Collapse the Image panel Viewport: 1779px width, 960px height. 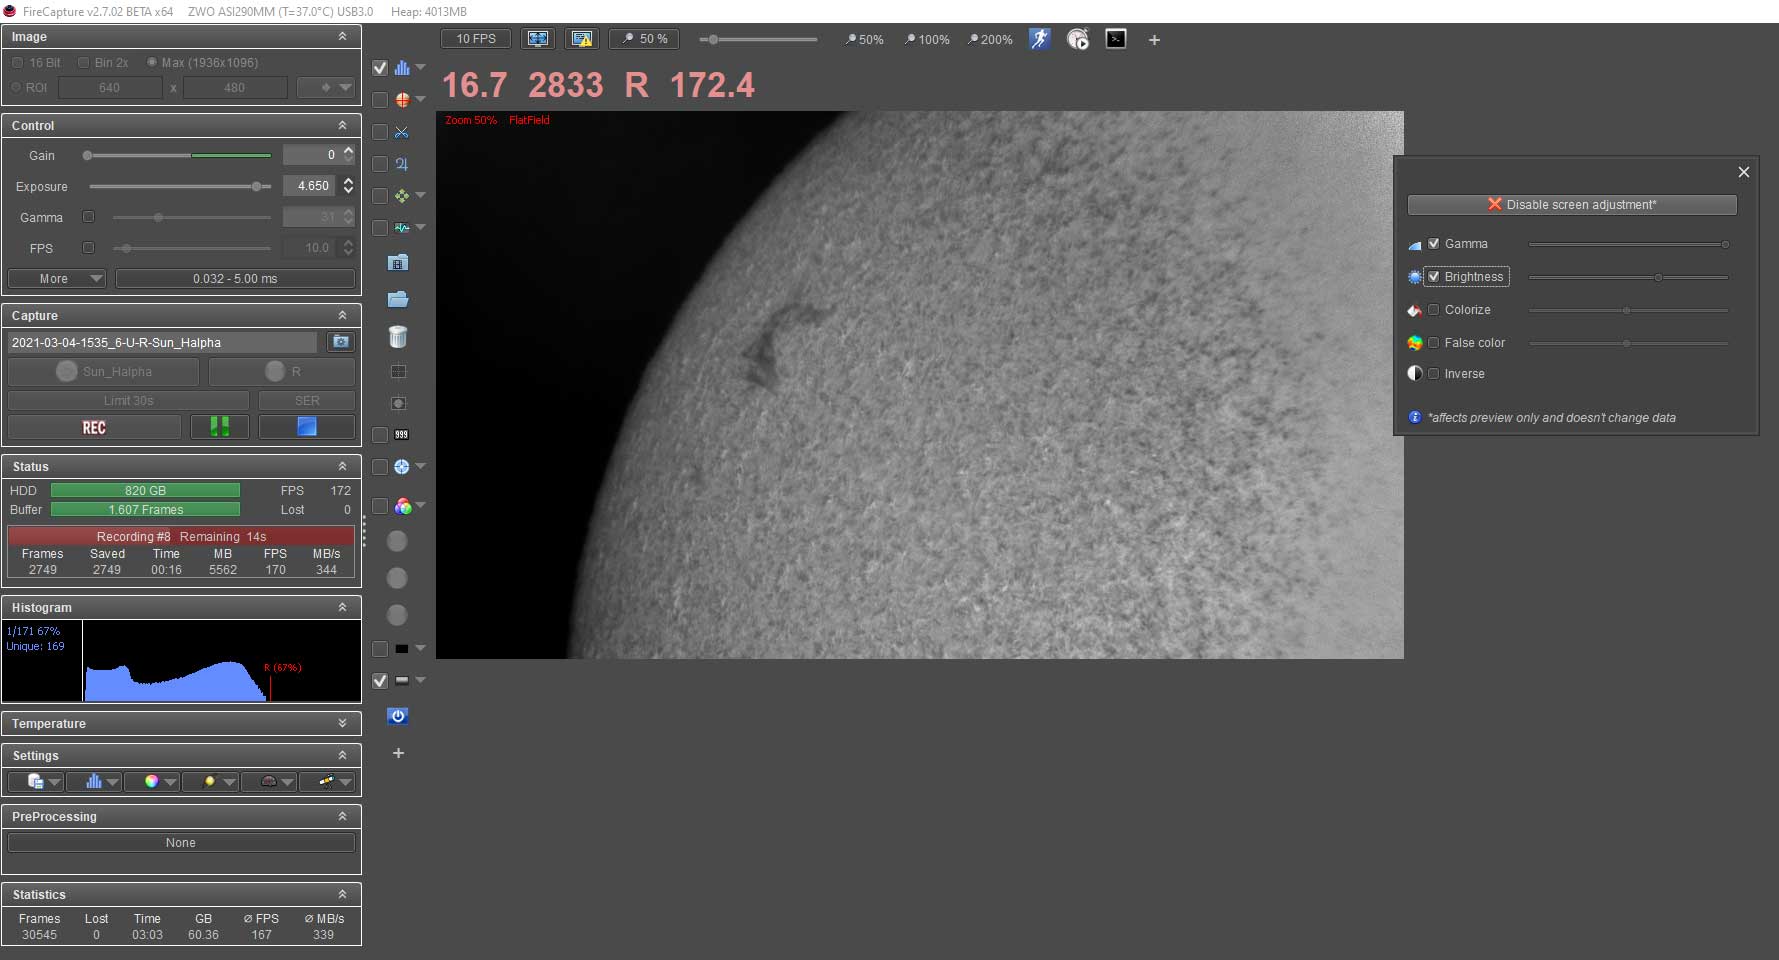click(x=342, y=37)
